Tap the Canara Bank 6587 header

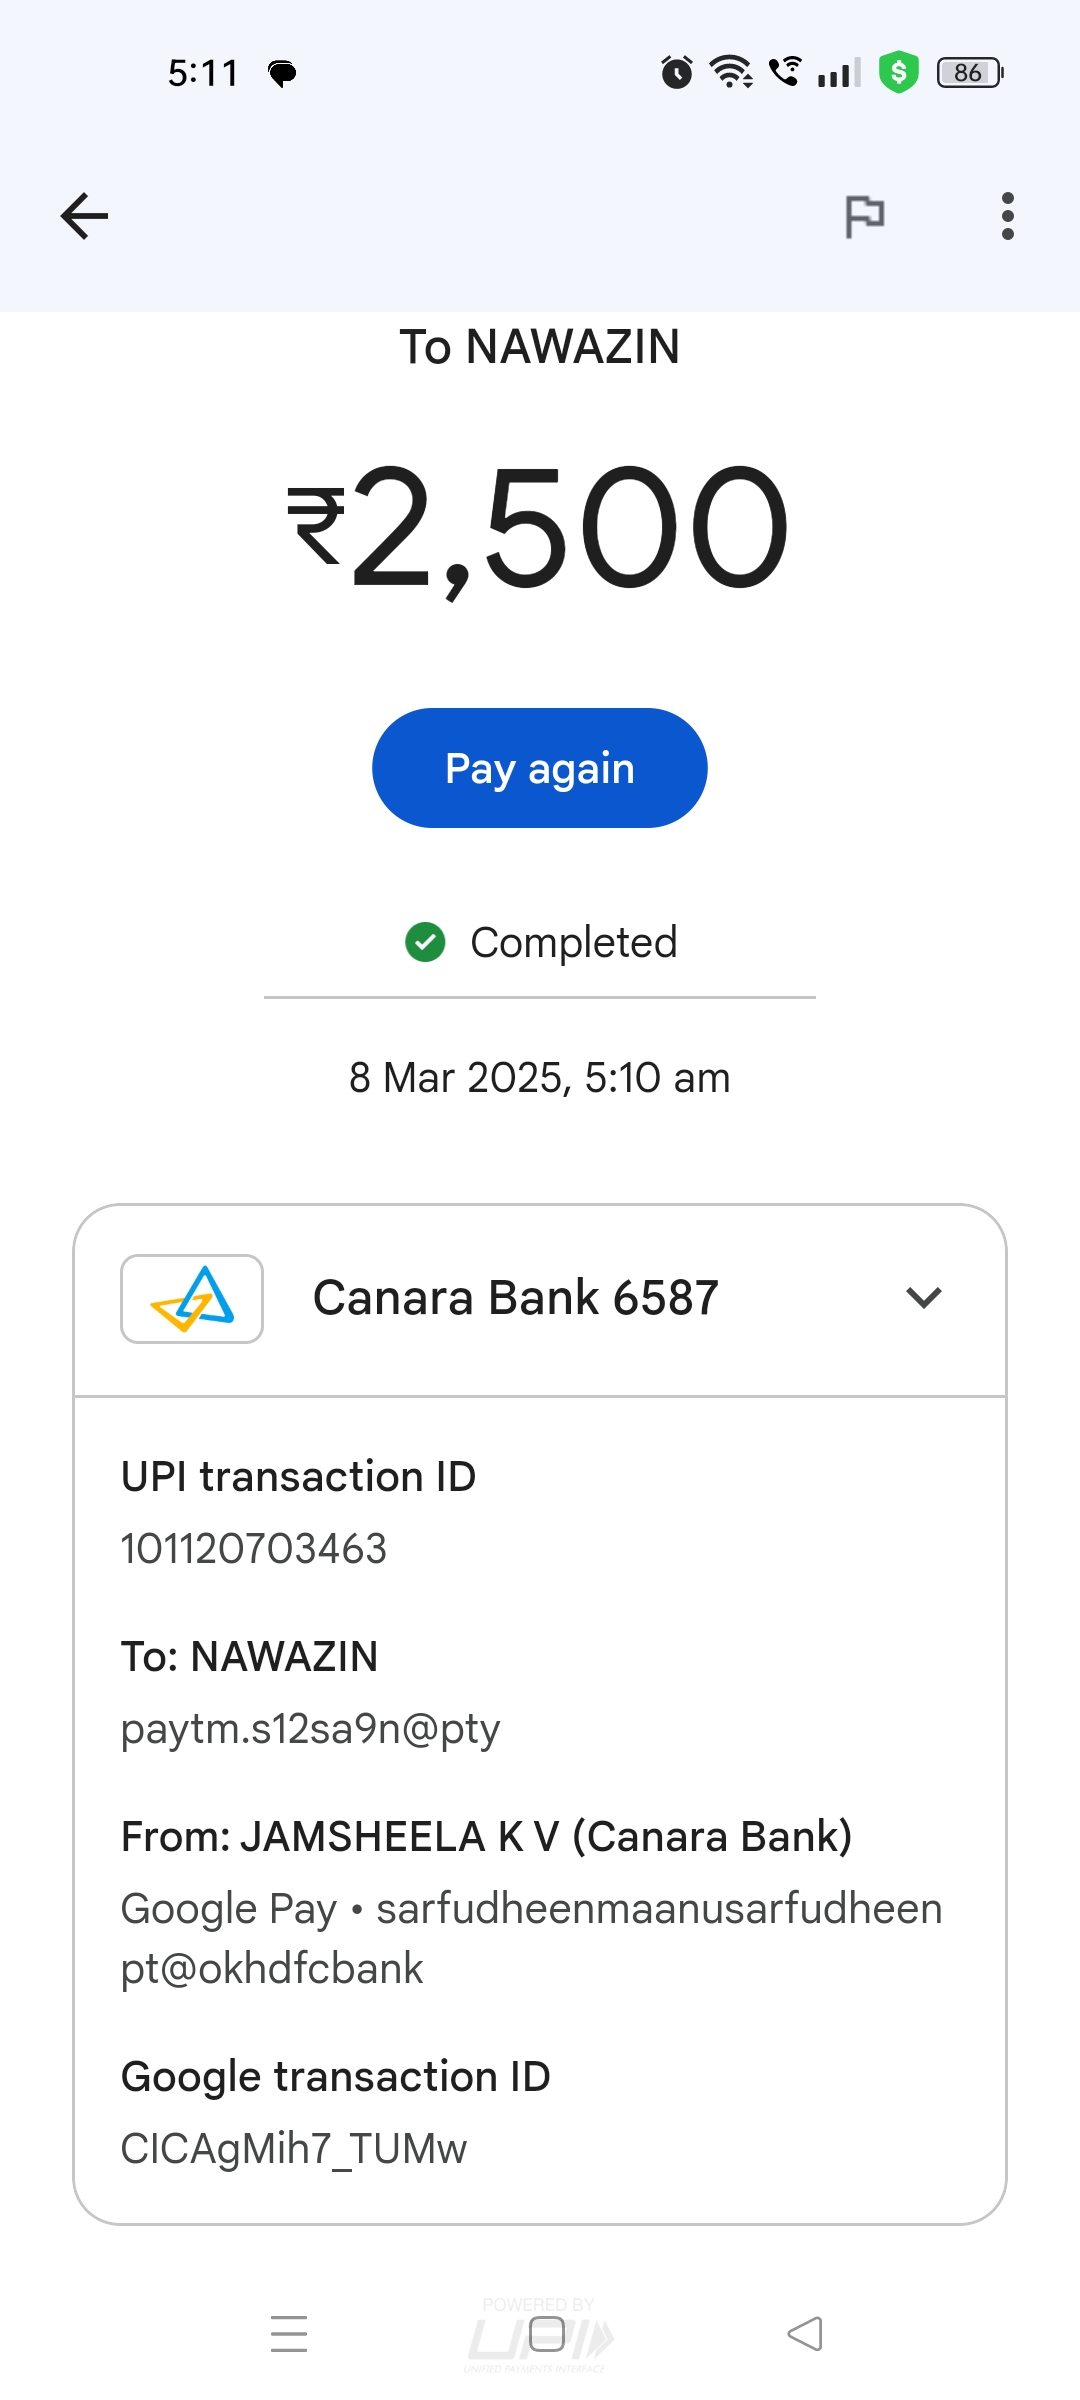tap(515, 1298)
